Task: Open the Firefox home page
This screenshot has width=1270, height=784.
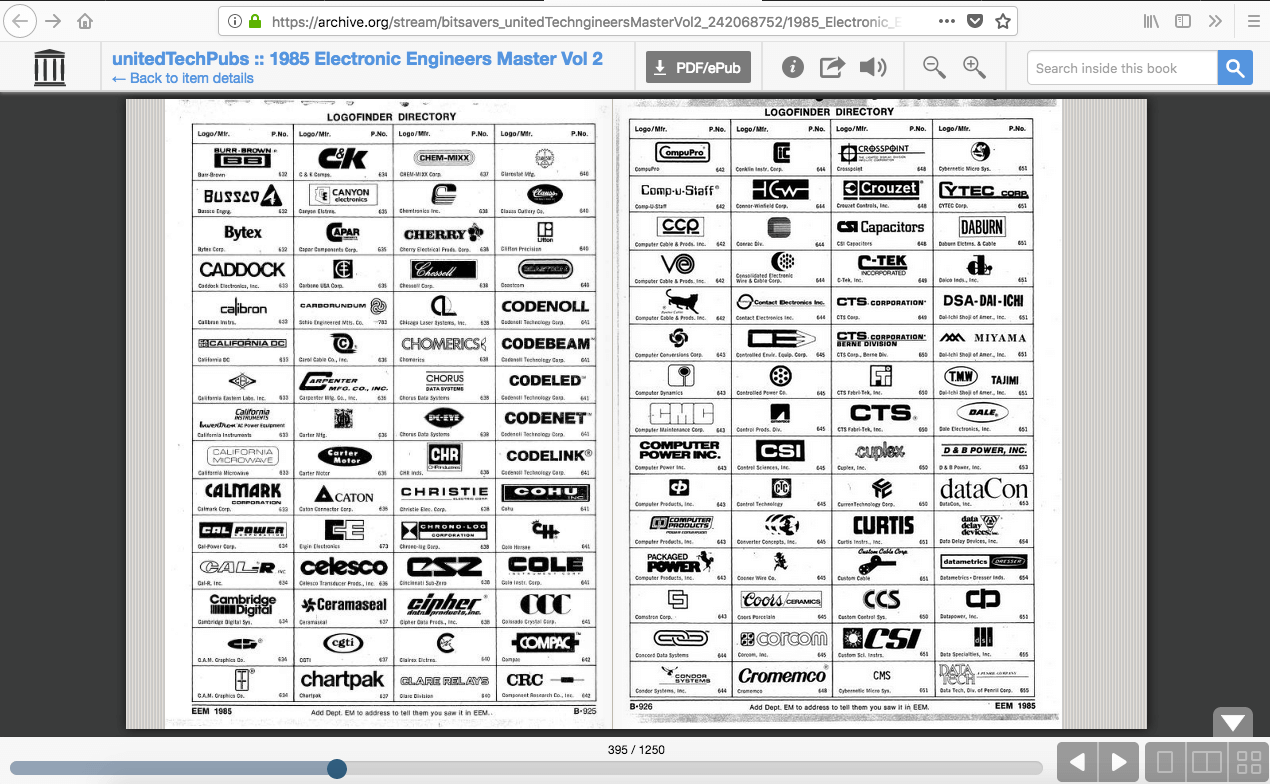Action: pyautogui.click(x=85, y=21)
